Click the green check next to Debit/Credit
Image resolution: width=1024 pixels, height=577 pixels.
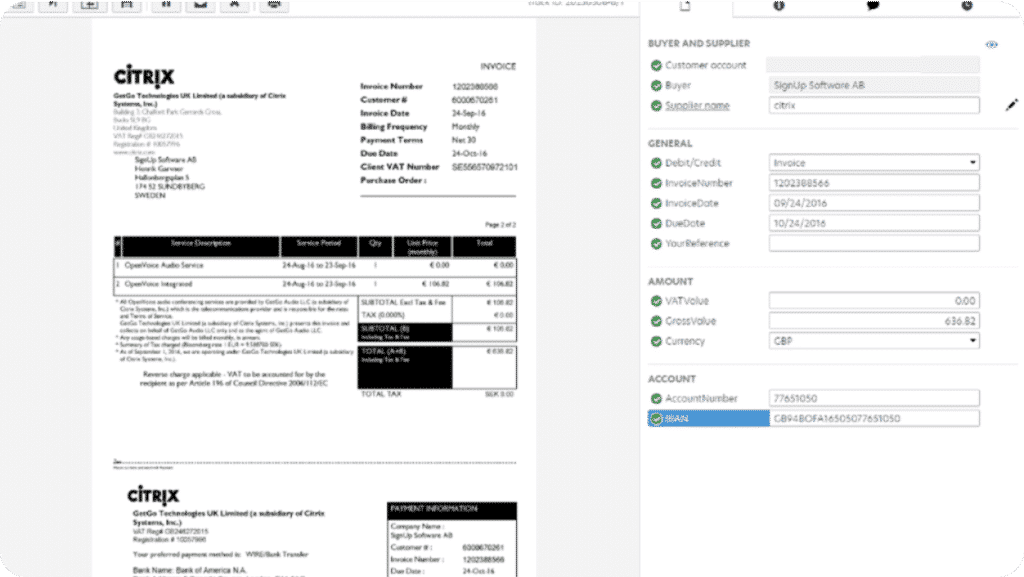[656, 163]
